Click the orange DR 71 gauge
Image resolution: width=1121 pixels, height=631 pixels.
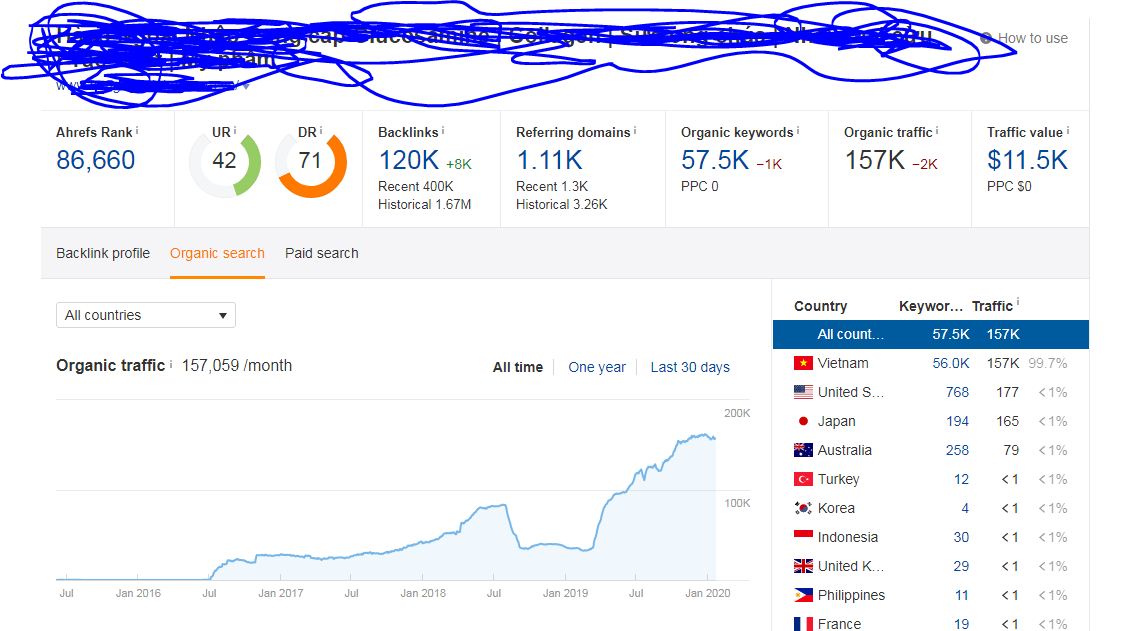(311, 162)
